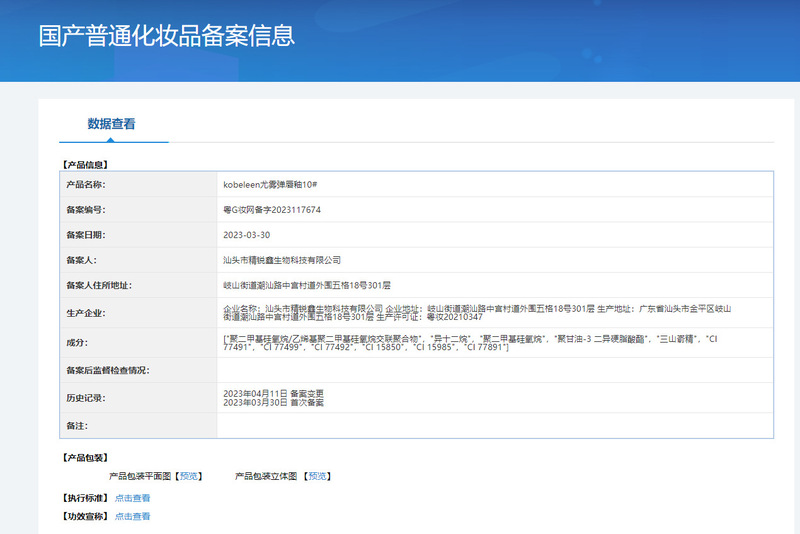
Task: Click the page title 国产普通化妆品备案信息
Action: tap(167, 37)
